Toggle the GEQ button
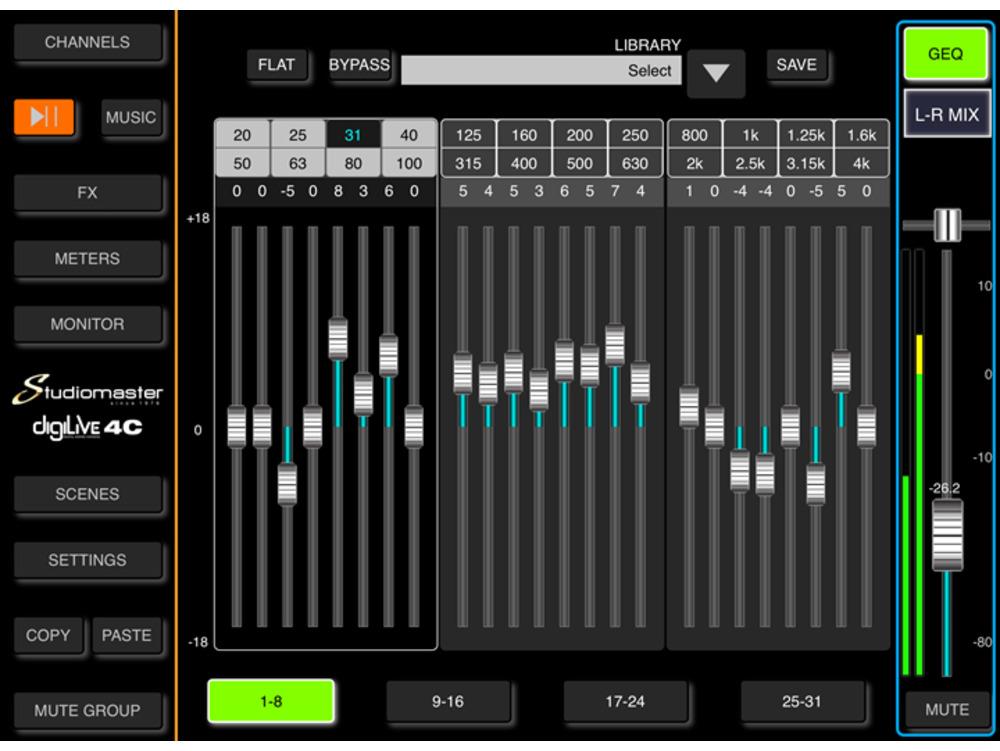1000x751 pixels. pos(945,54)
